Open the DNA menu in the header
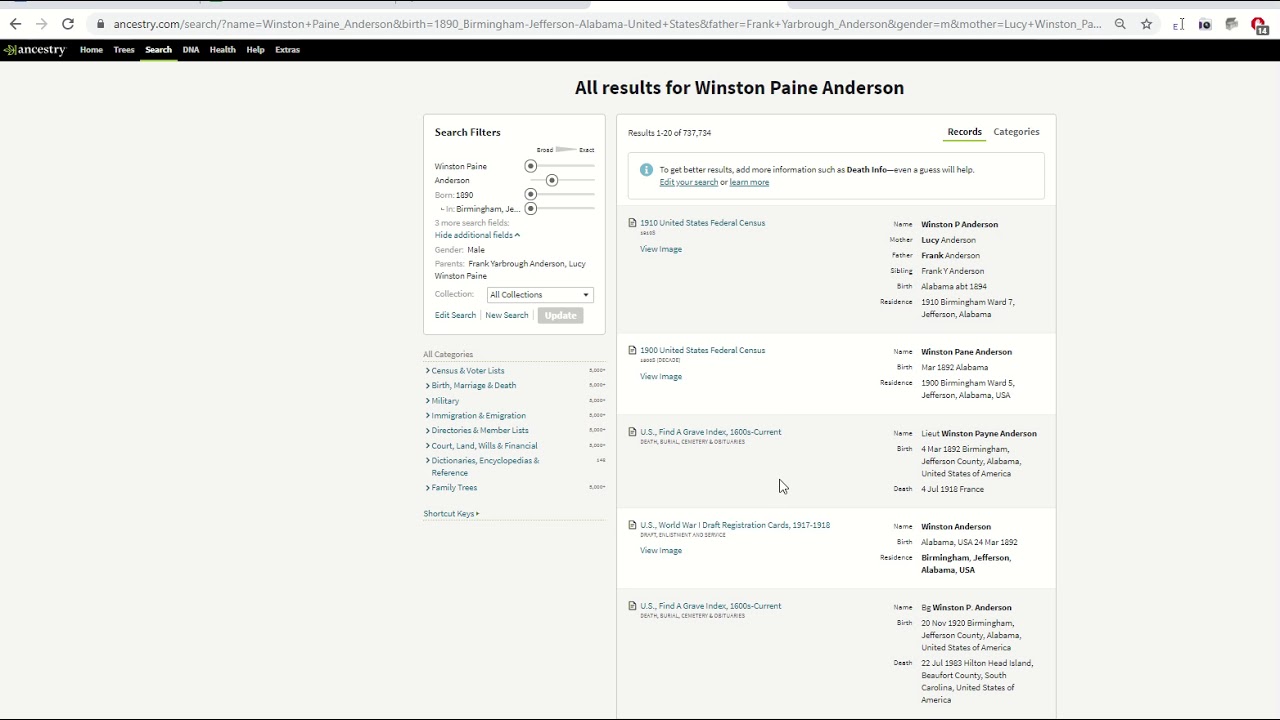This screenshot has height=720, width=1280. tap(190, 49)
